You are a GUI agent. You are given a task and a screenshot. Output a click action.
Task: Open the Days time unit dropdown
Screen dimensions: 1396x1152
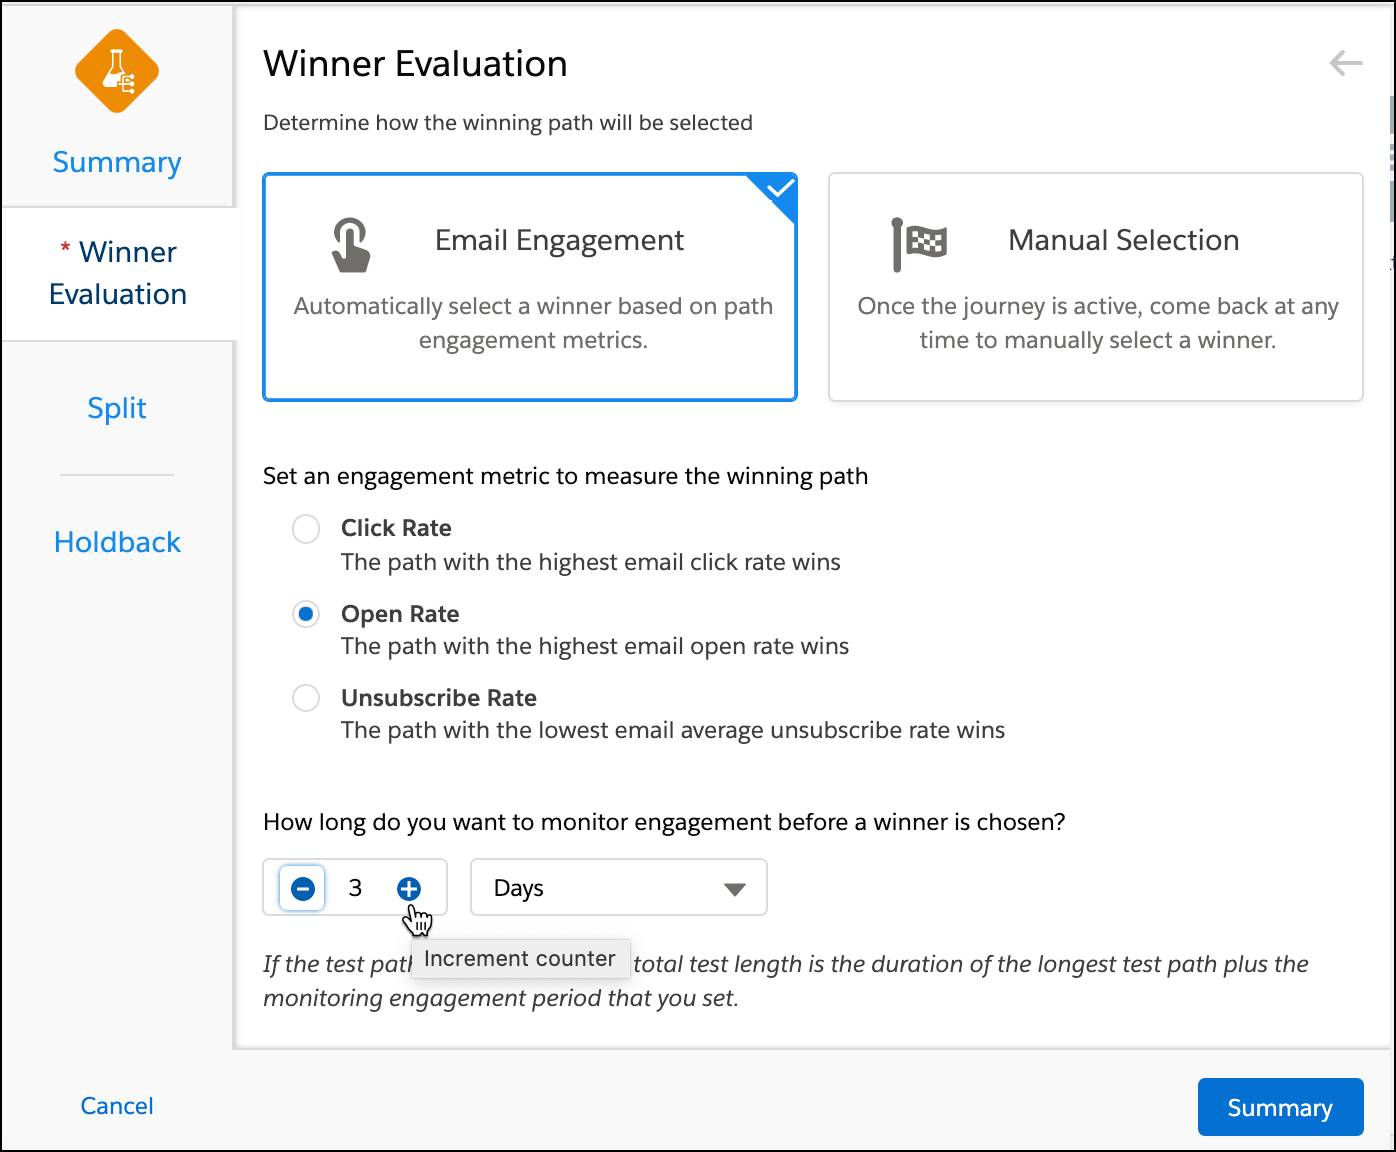click(617, 887)
